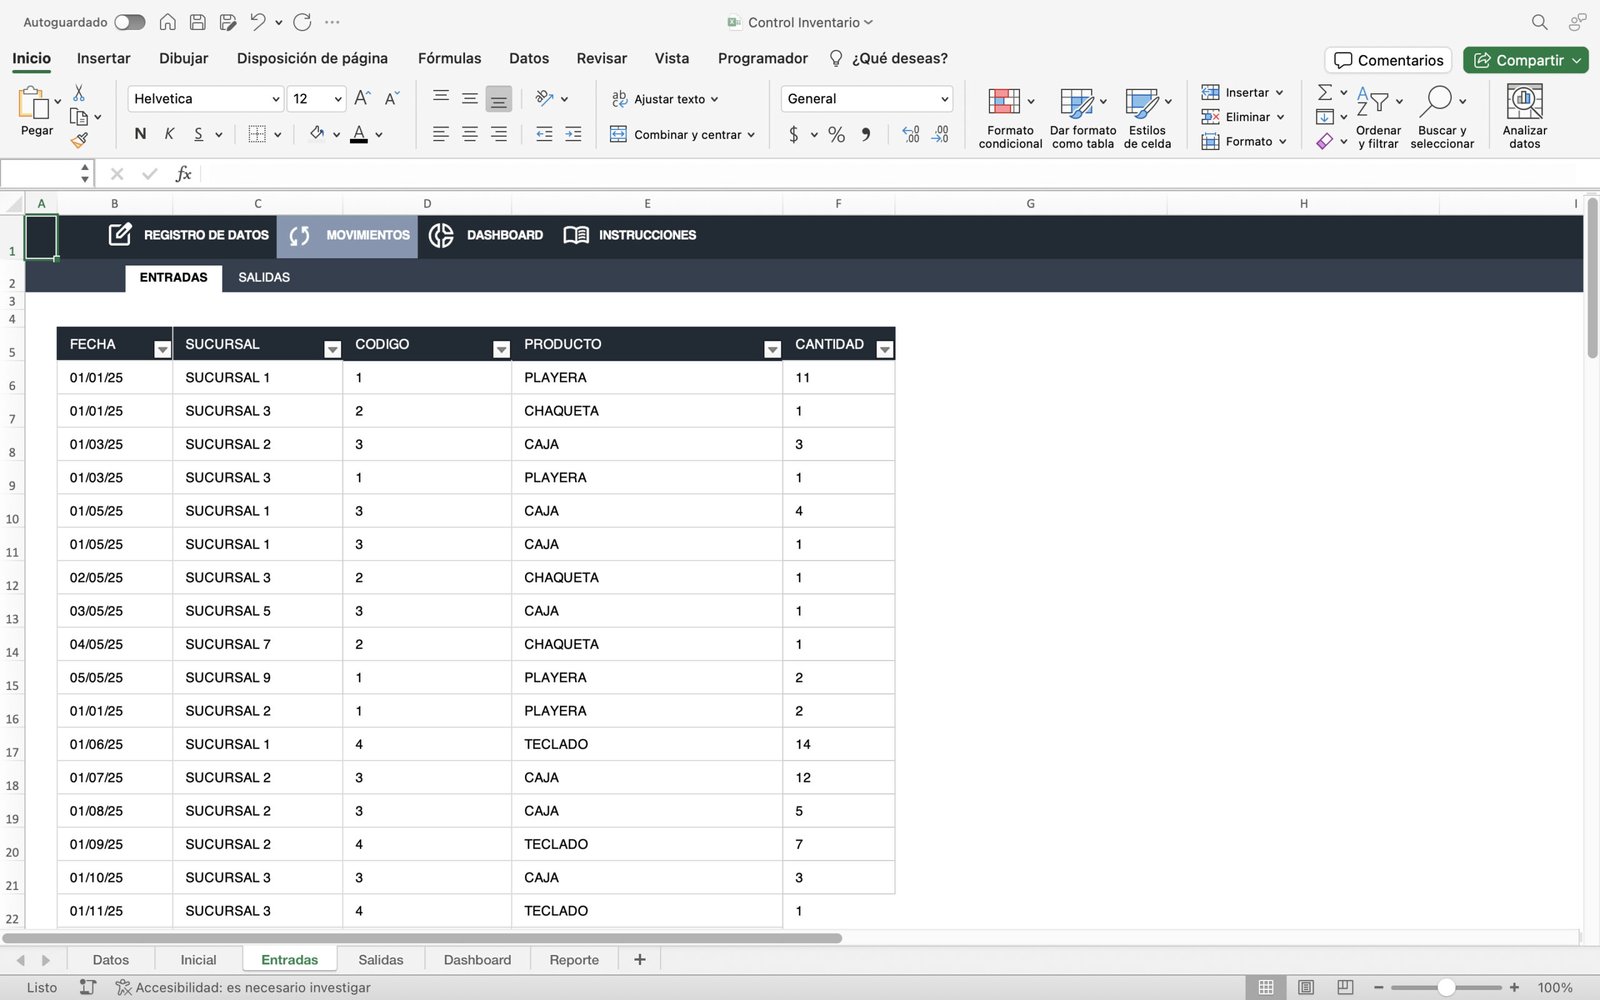
Task: Open the General number format dropdown
Action: coord(944,99)
